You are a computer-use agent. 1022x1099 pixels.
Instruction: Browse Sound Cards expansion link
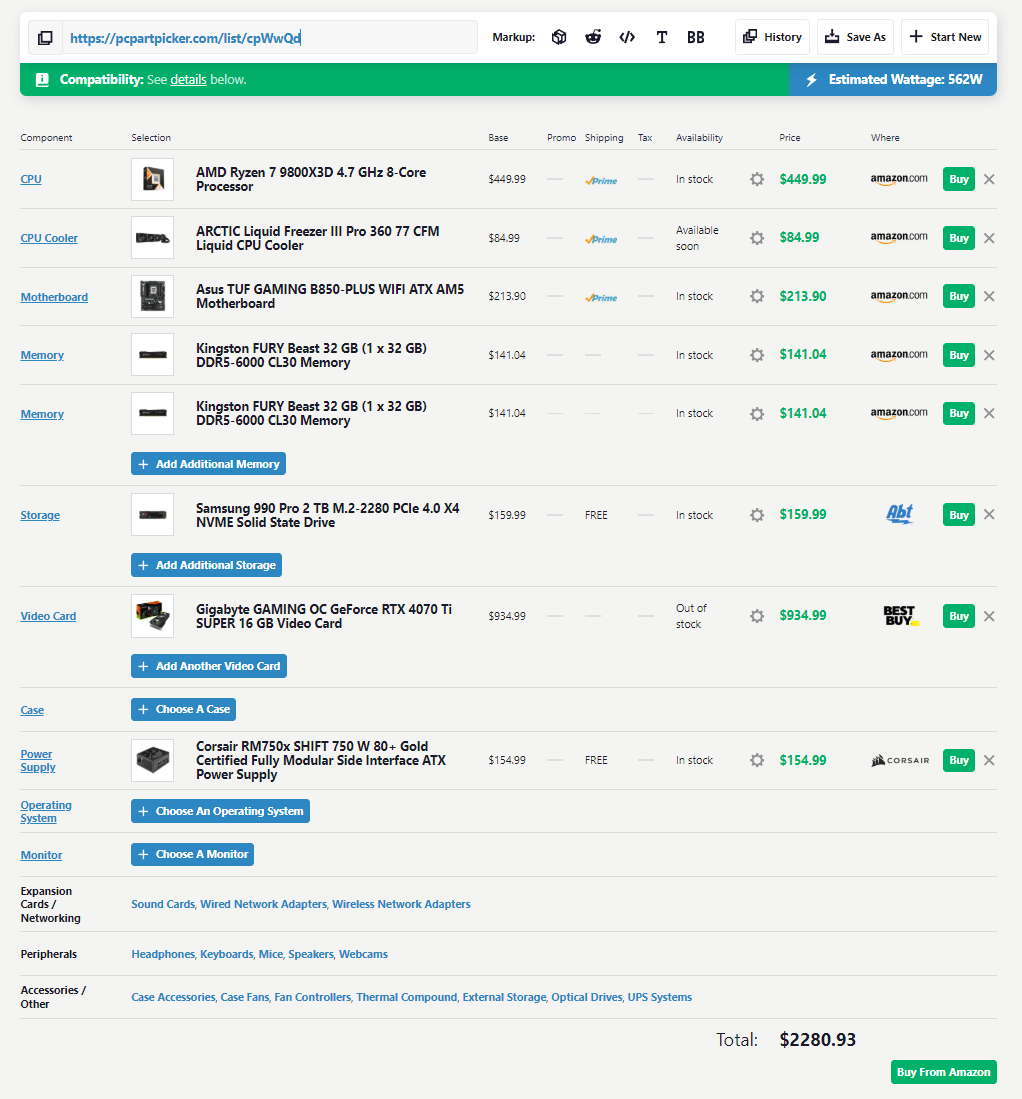click(x=163, y=904)
